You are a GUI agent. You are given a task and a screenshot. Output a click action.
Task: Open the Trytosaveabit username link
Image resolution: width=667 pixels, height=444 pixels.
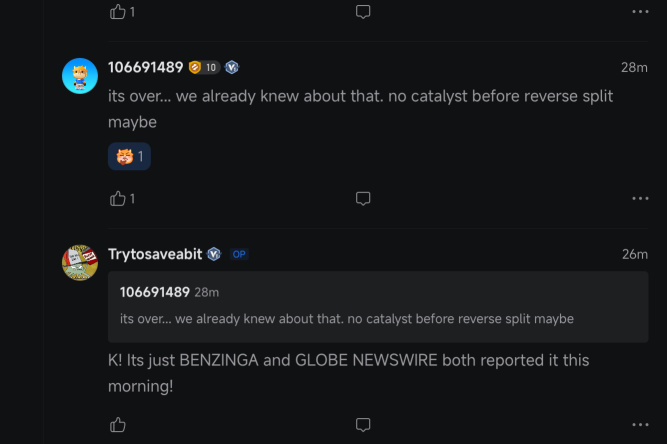point(155,254)
